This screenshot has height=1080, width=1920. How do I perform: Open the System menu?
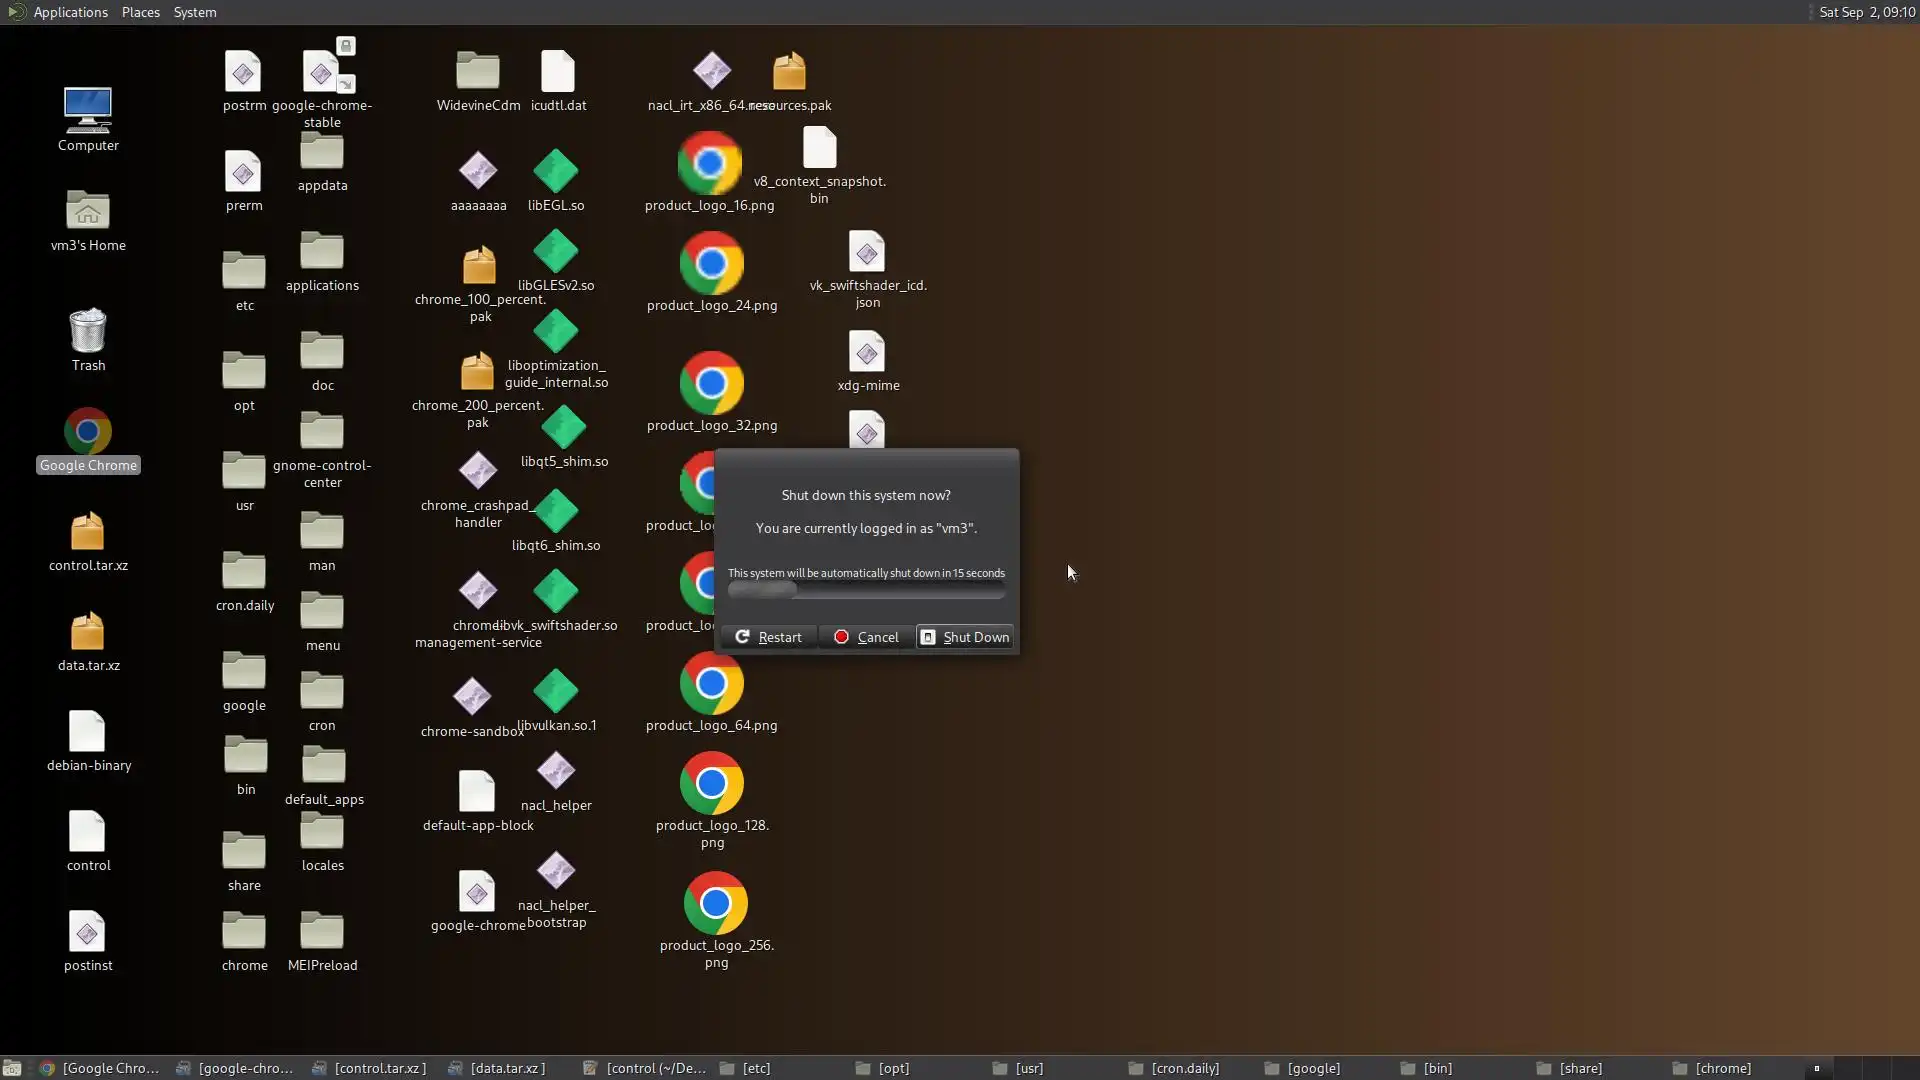[195, 12]
